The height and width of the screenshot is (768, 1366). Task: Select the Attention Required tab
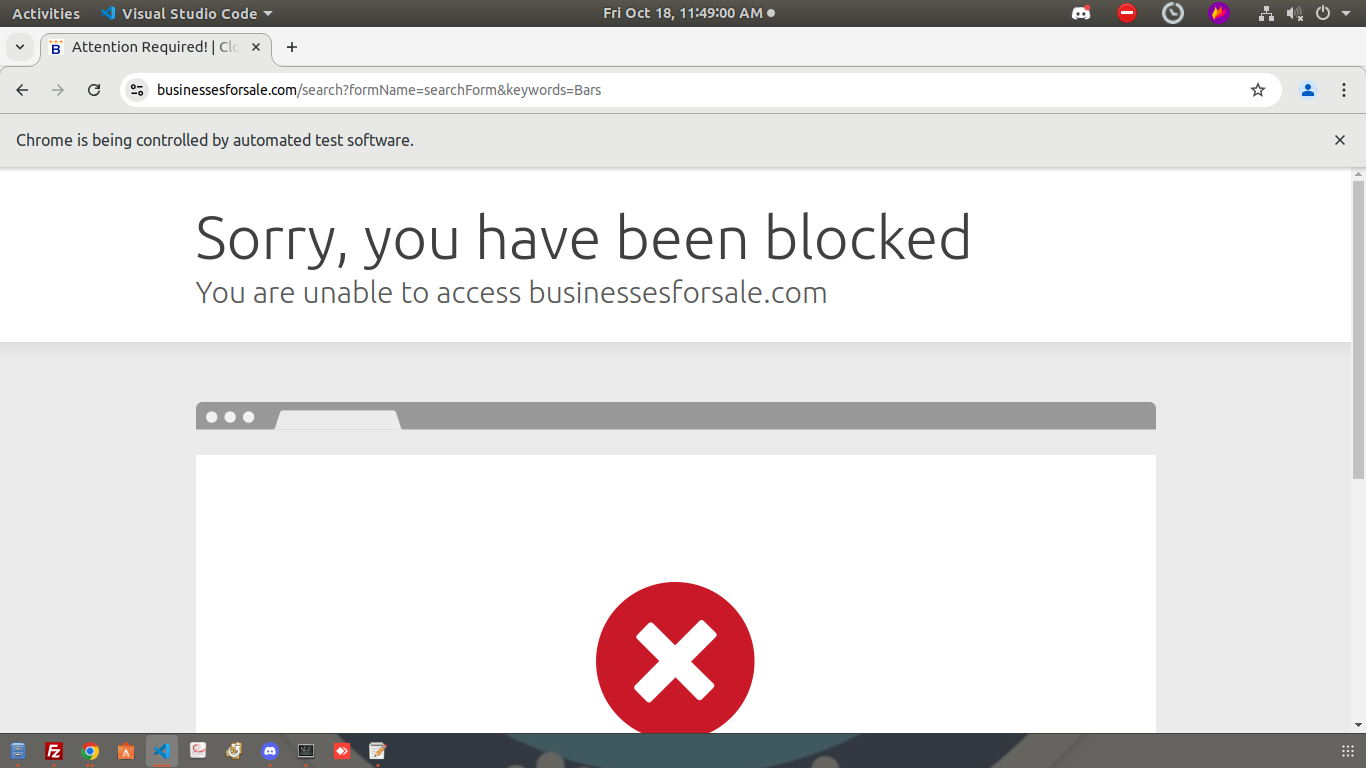pyautogui.click(x=150, y=47)
